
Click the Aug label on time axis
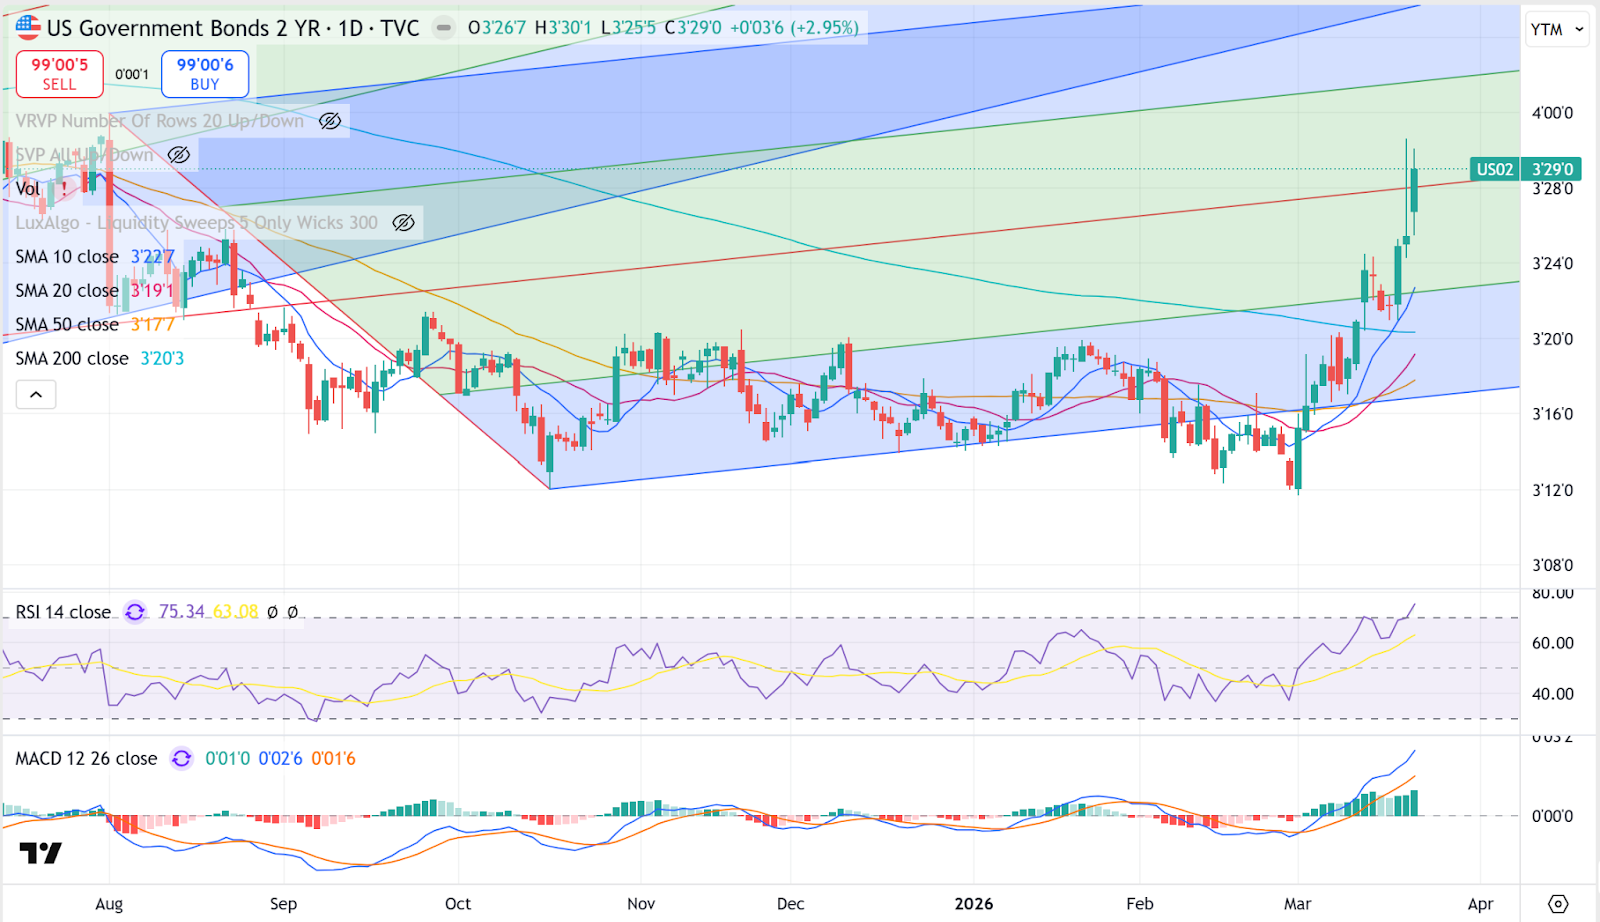click(x=109, y=904)
